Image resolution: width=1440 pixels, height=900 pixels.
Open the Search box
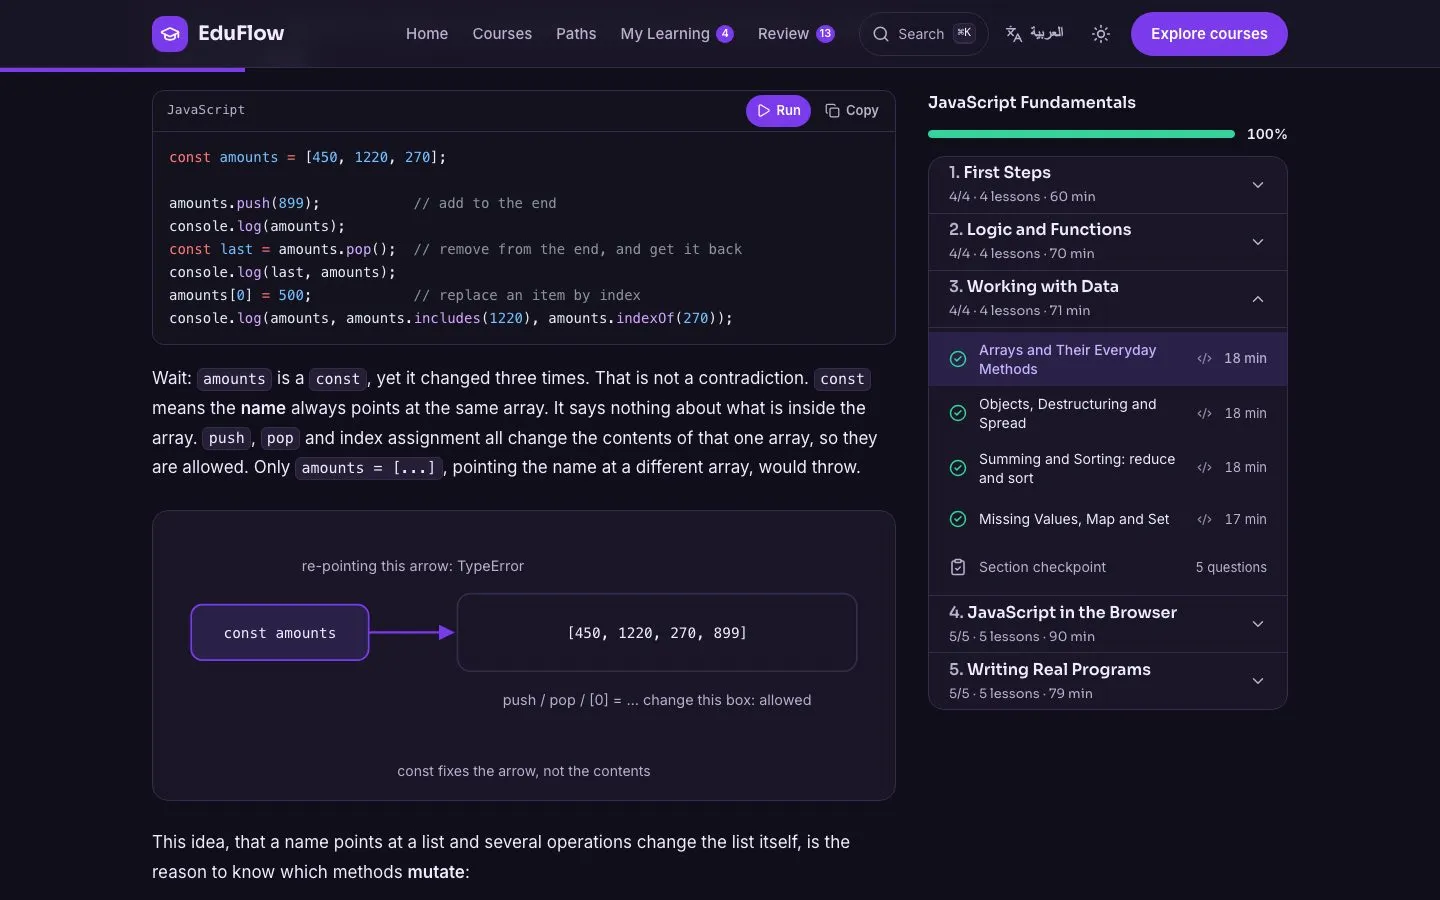click(923, 34)
